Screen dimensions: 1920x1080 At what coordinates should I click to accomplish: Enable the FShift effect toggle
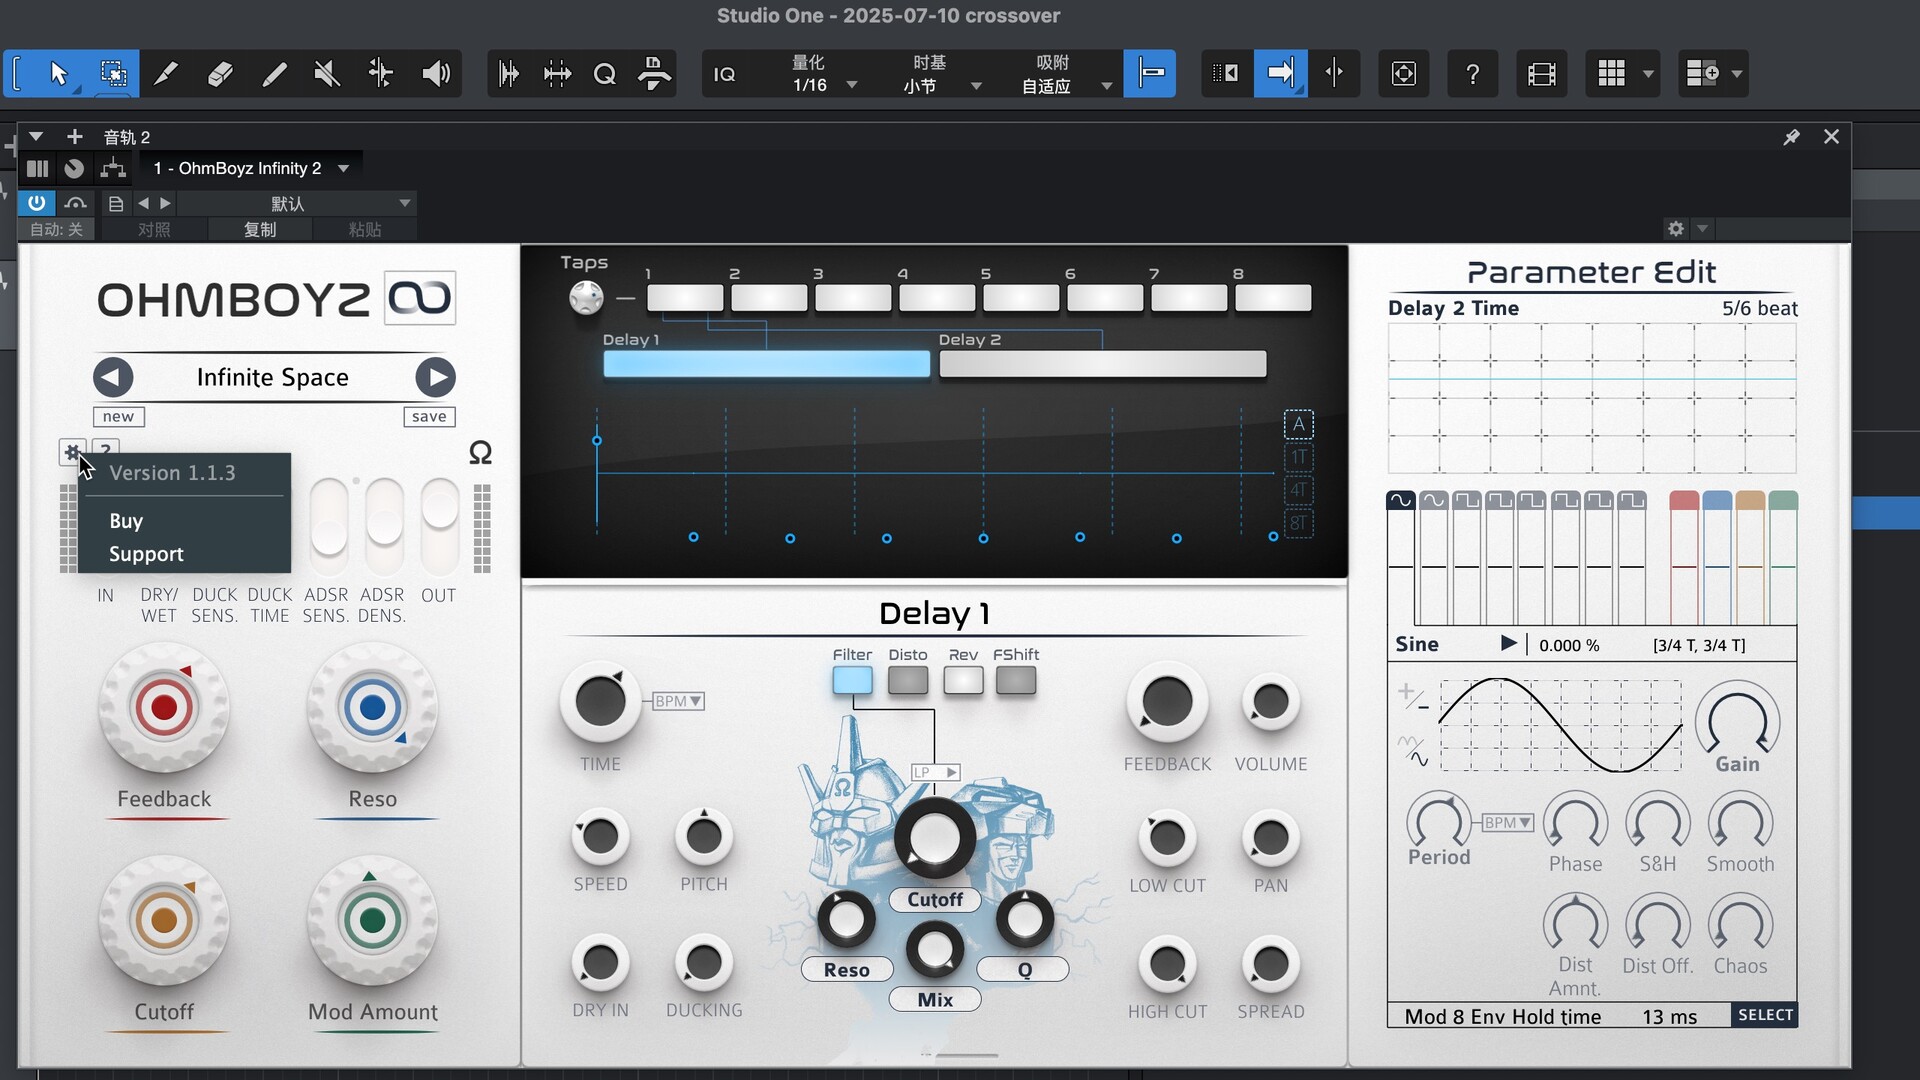point(1016,681)
